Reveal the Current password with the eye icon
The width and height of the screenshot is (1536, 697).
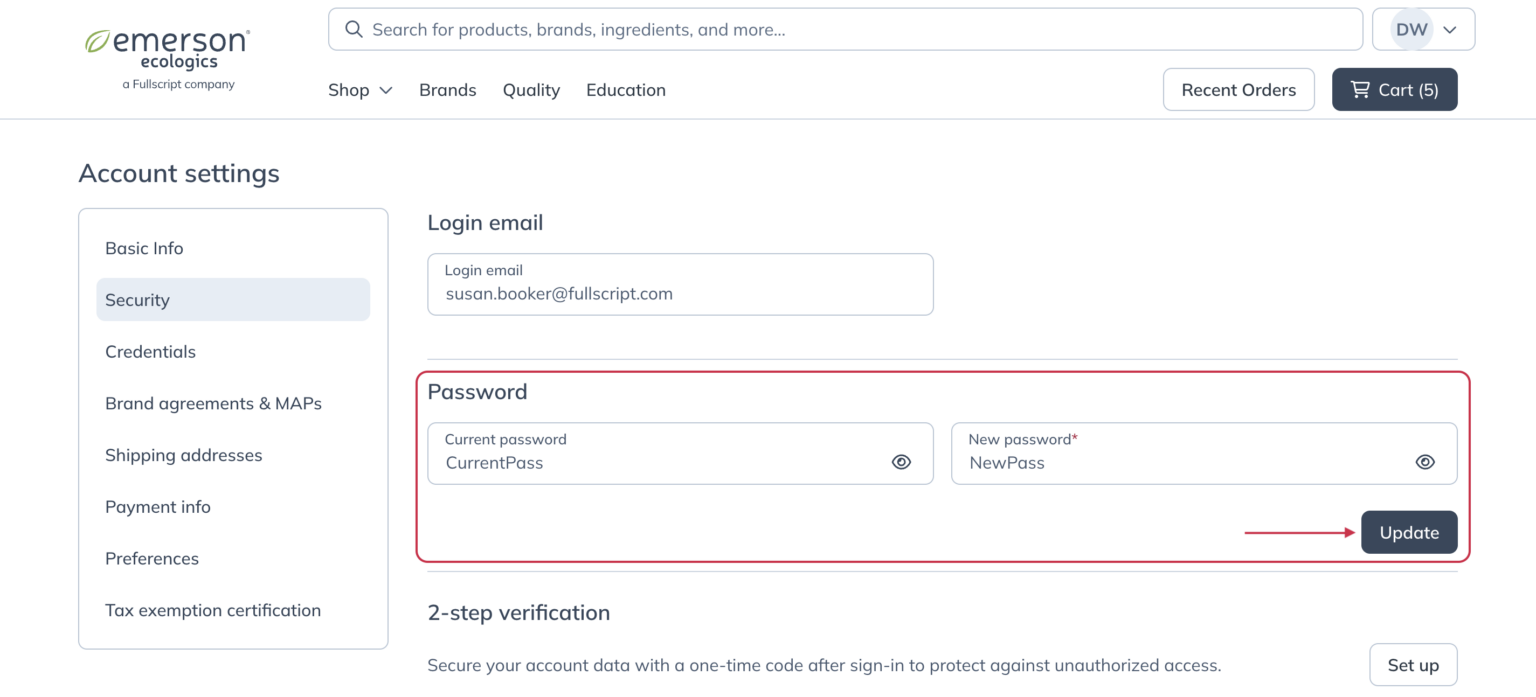(x=901, y=462)
